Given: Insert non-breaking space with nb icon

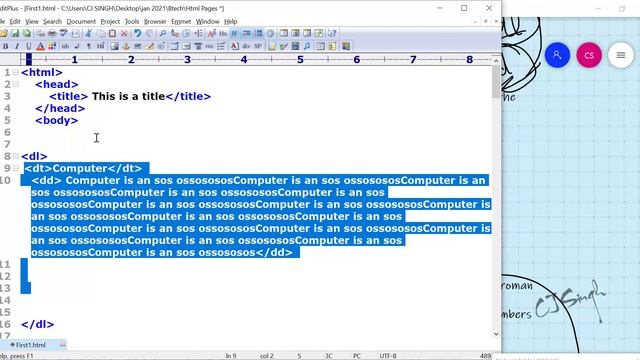Looking at the screenshot, I should pyautogui.click(x=65, y=47).
